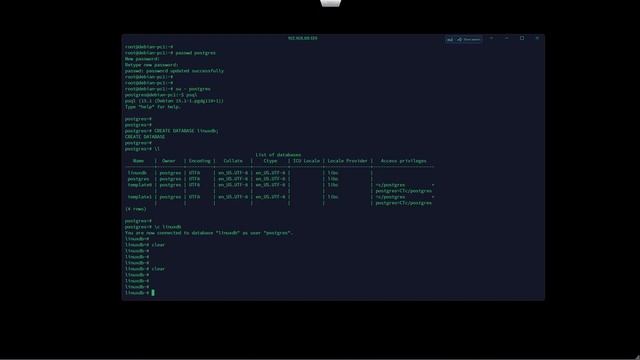The image size is (640, 360).
Task: Click the cursor block at the last linuxdb prompt
Action: [153, 293]
